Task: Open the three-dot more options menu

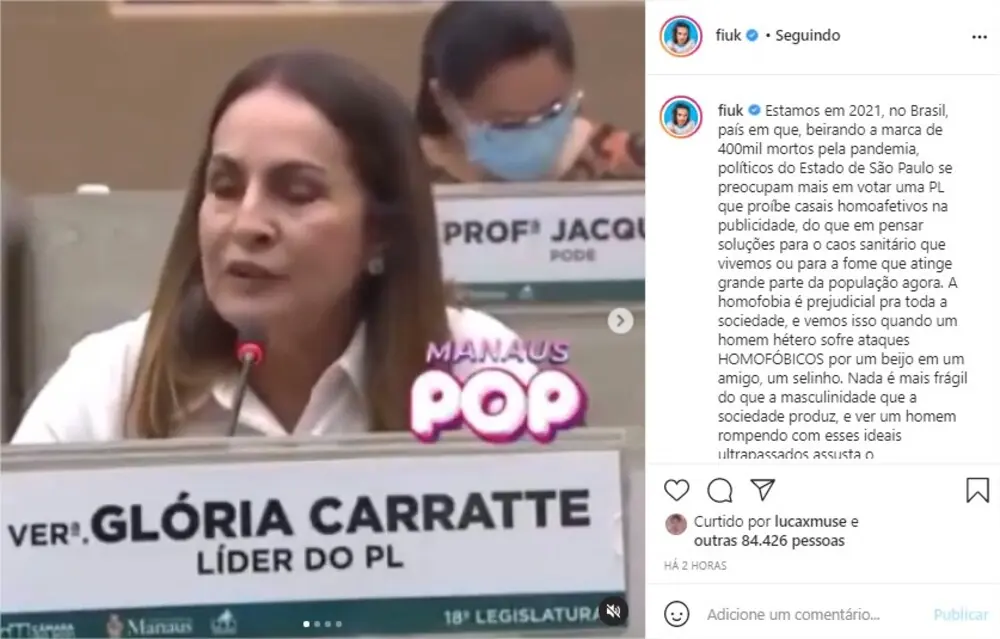Action: point(980,37)
